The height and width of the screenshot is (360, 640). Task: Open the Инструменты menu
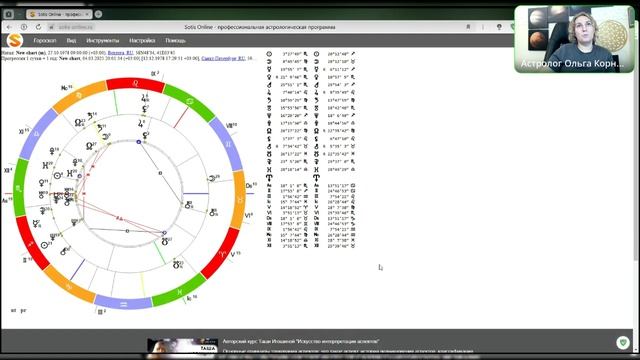[102, 40]
